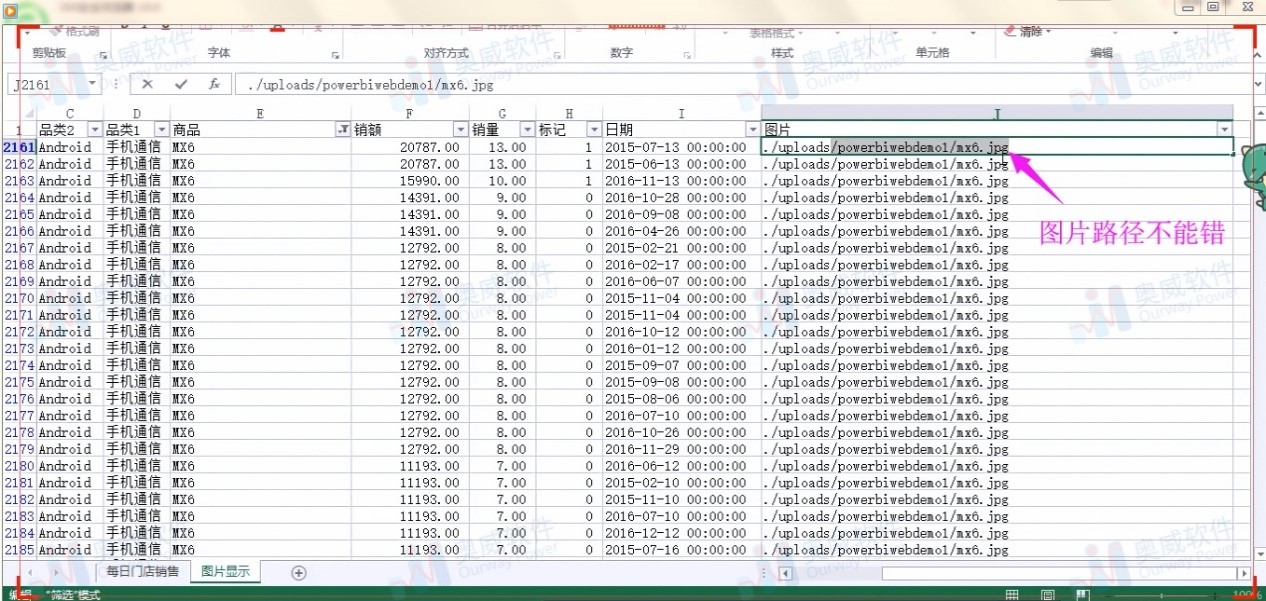The width and height of the screenshot is (1266, 601).
Task: Switch to the 每日门店销售 sheet tab
Action: point(143,572)
